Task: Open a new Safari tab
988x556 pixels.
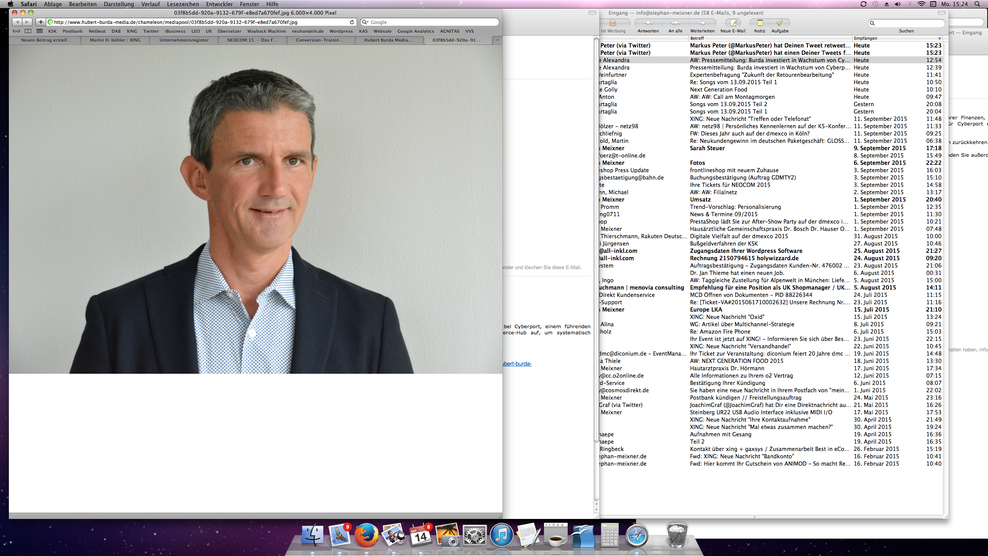Action: tap(497, 40)
